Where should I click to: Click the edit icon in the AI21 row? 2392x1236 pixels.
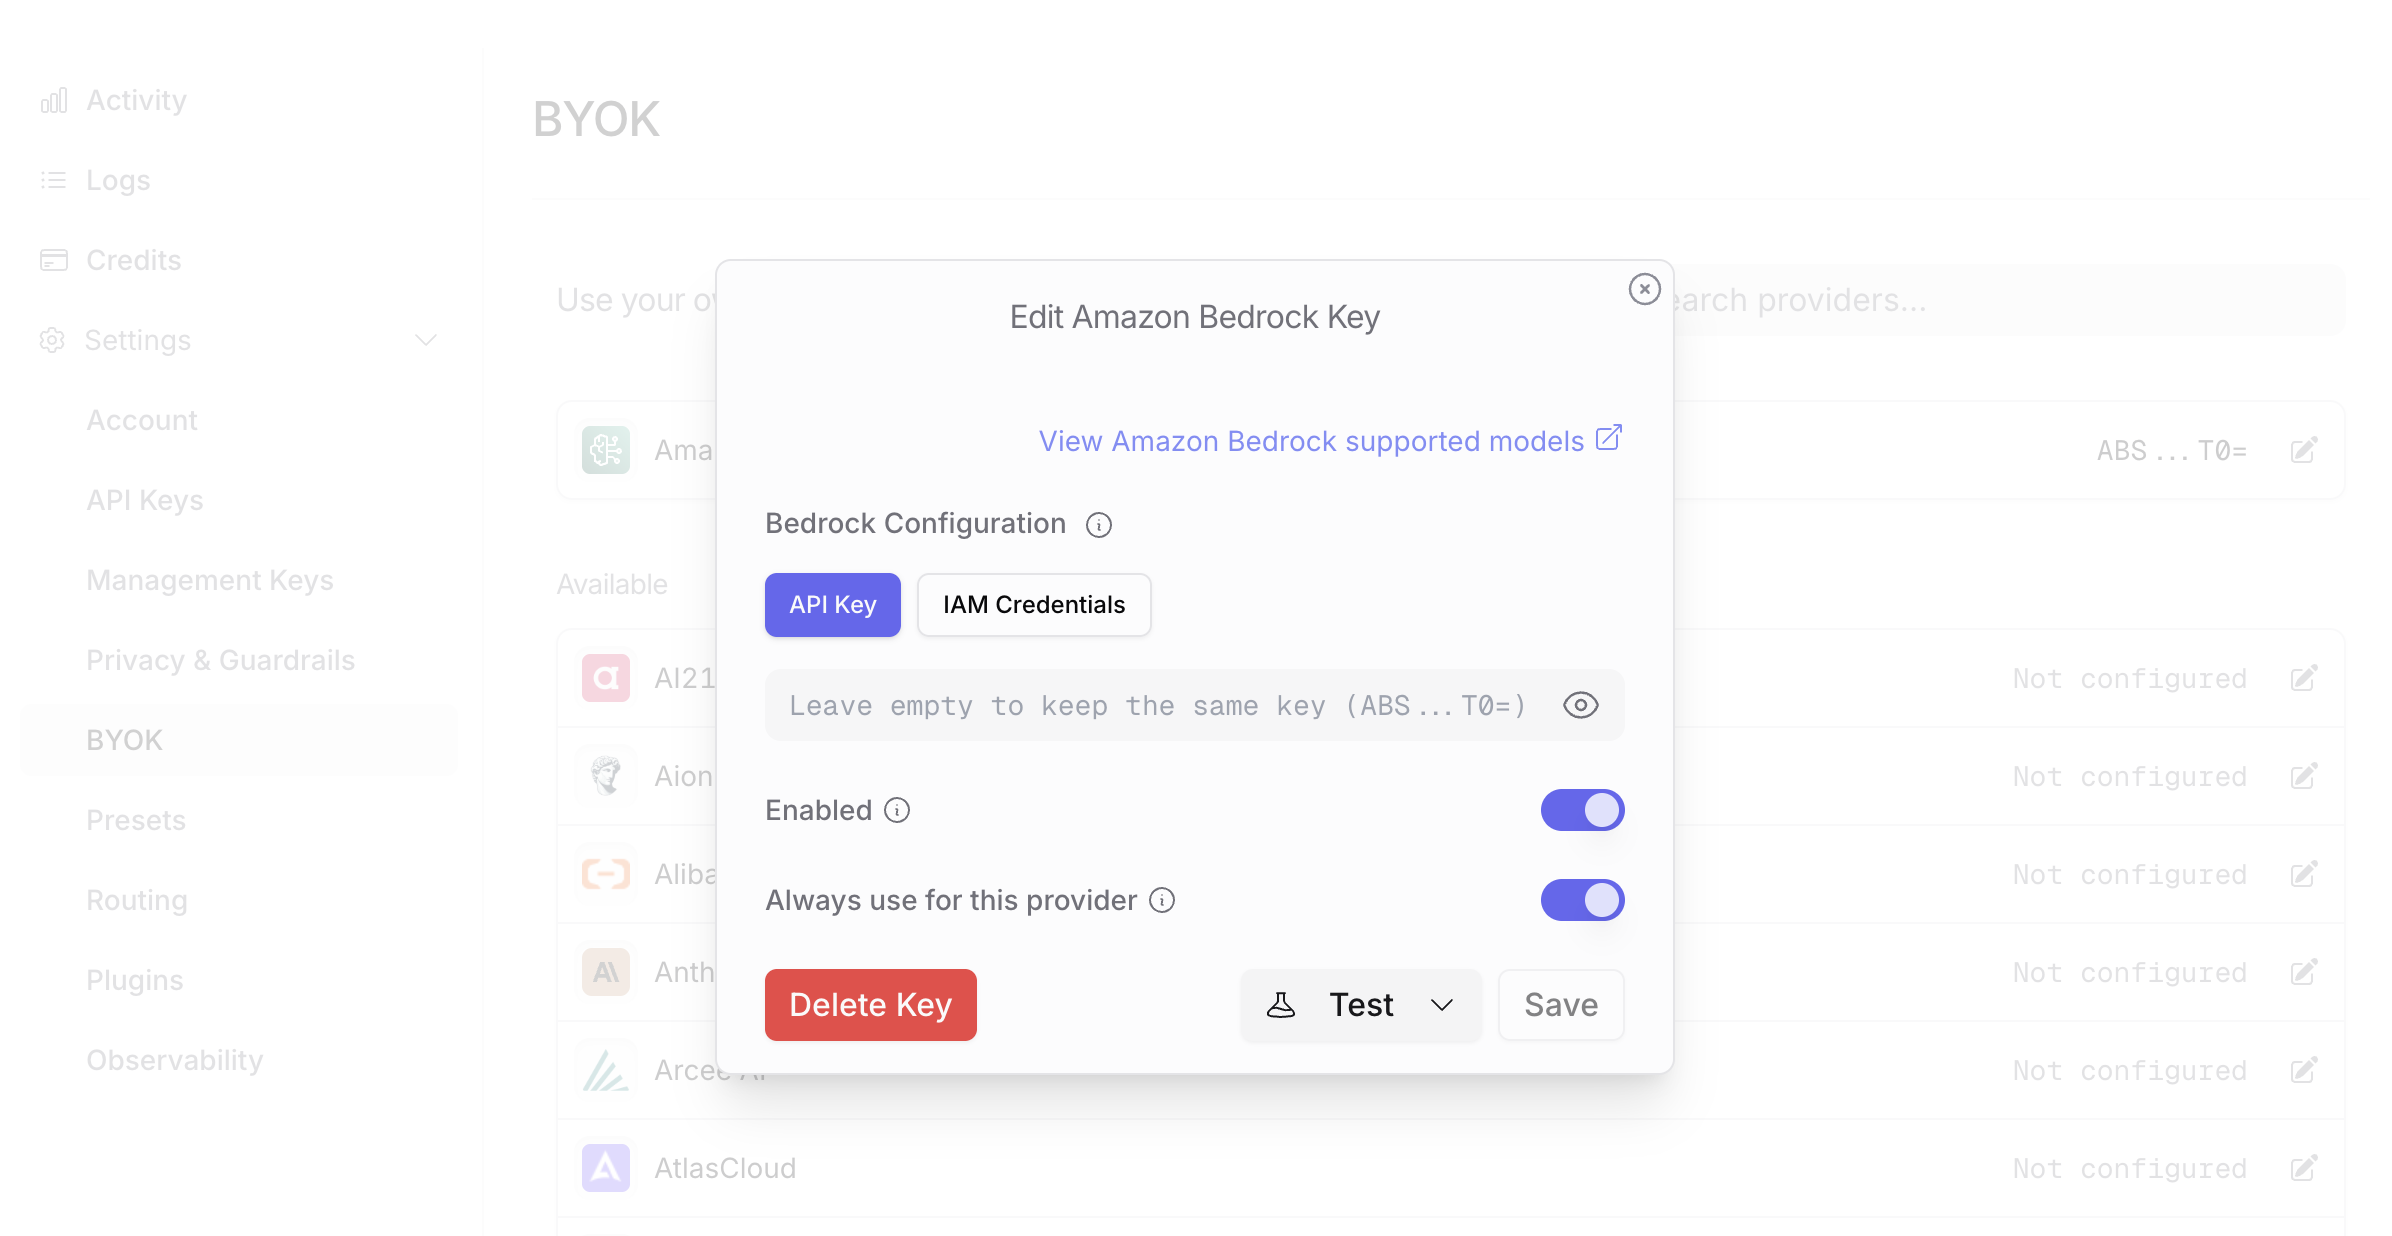coord(2303,679)
